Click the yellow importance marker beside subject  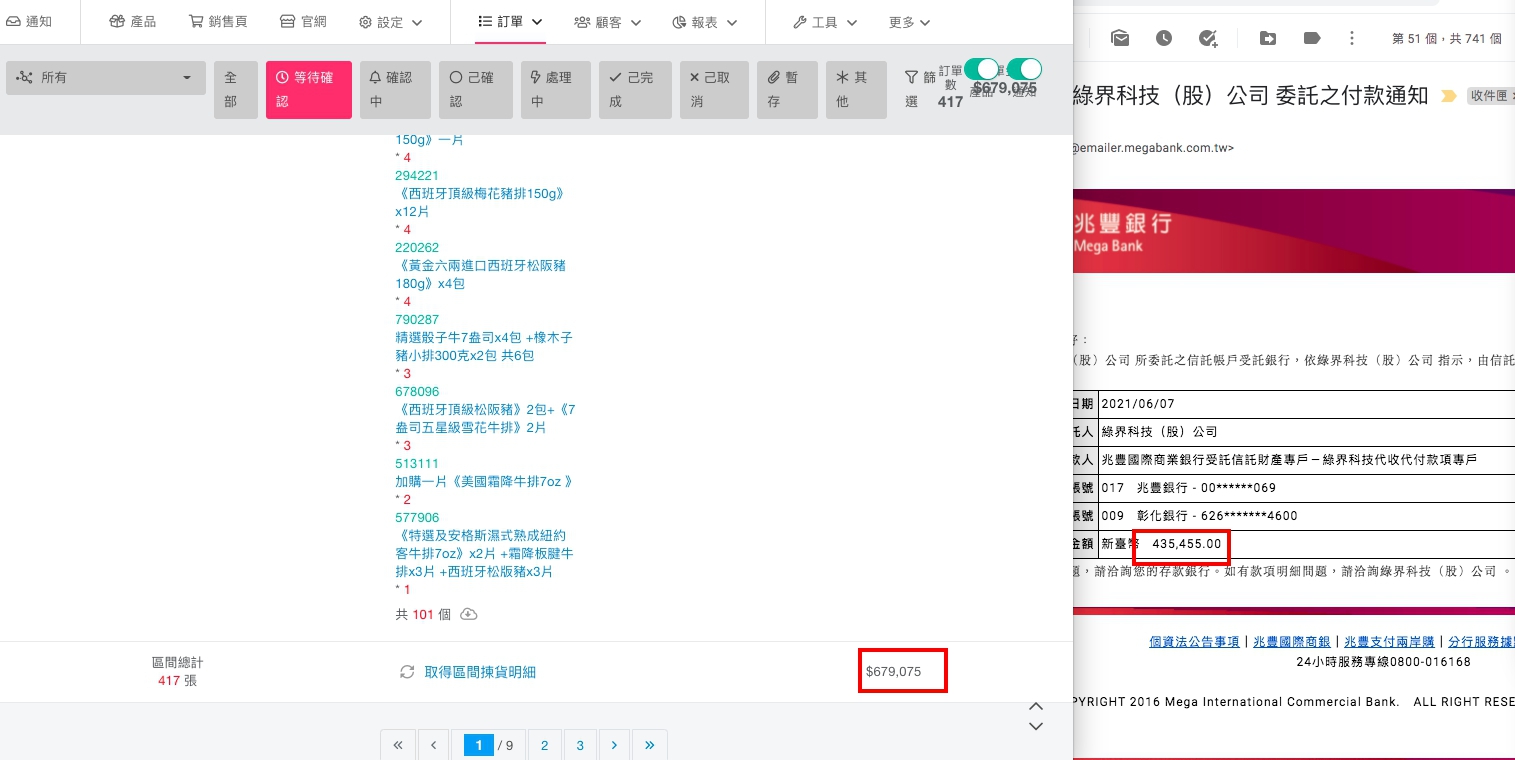click(x=1447, y=96)
